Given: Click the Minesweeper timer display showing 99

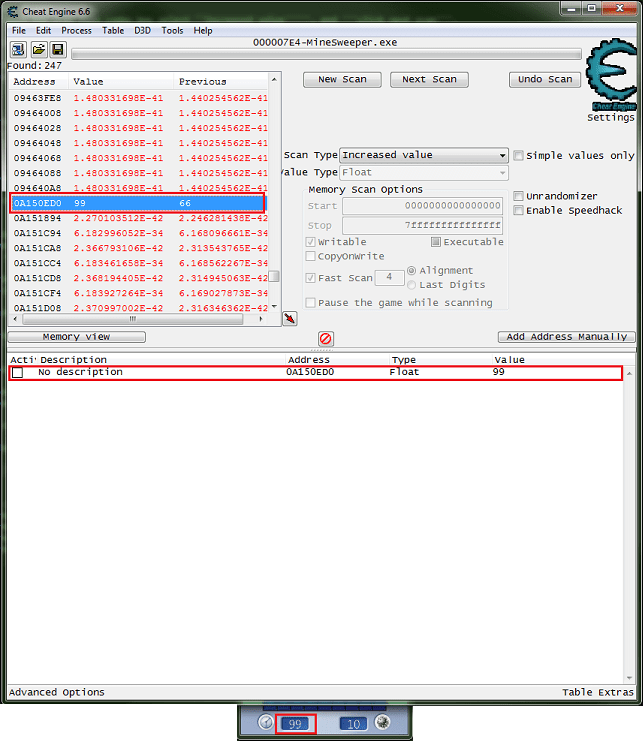Looking at the screenshot, I should click(295, 724).
